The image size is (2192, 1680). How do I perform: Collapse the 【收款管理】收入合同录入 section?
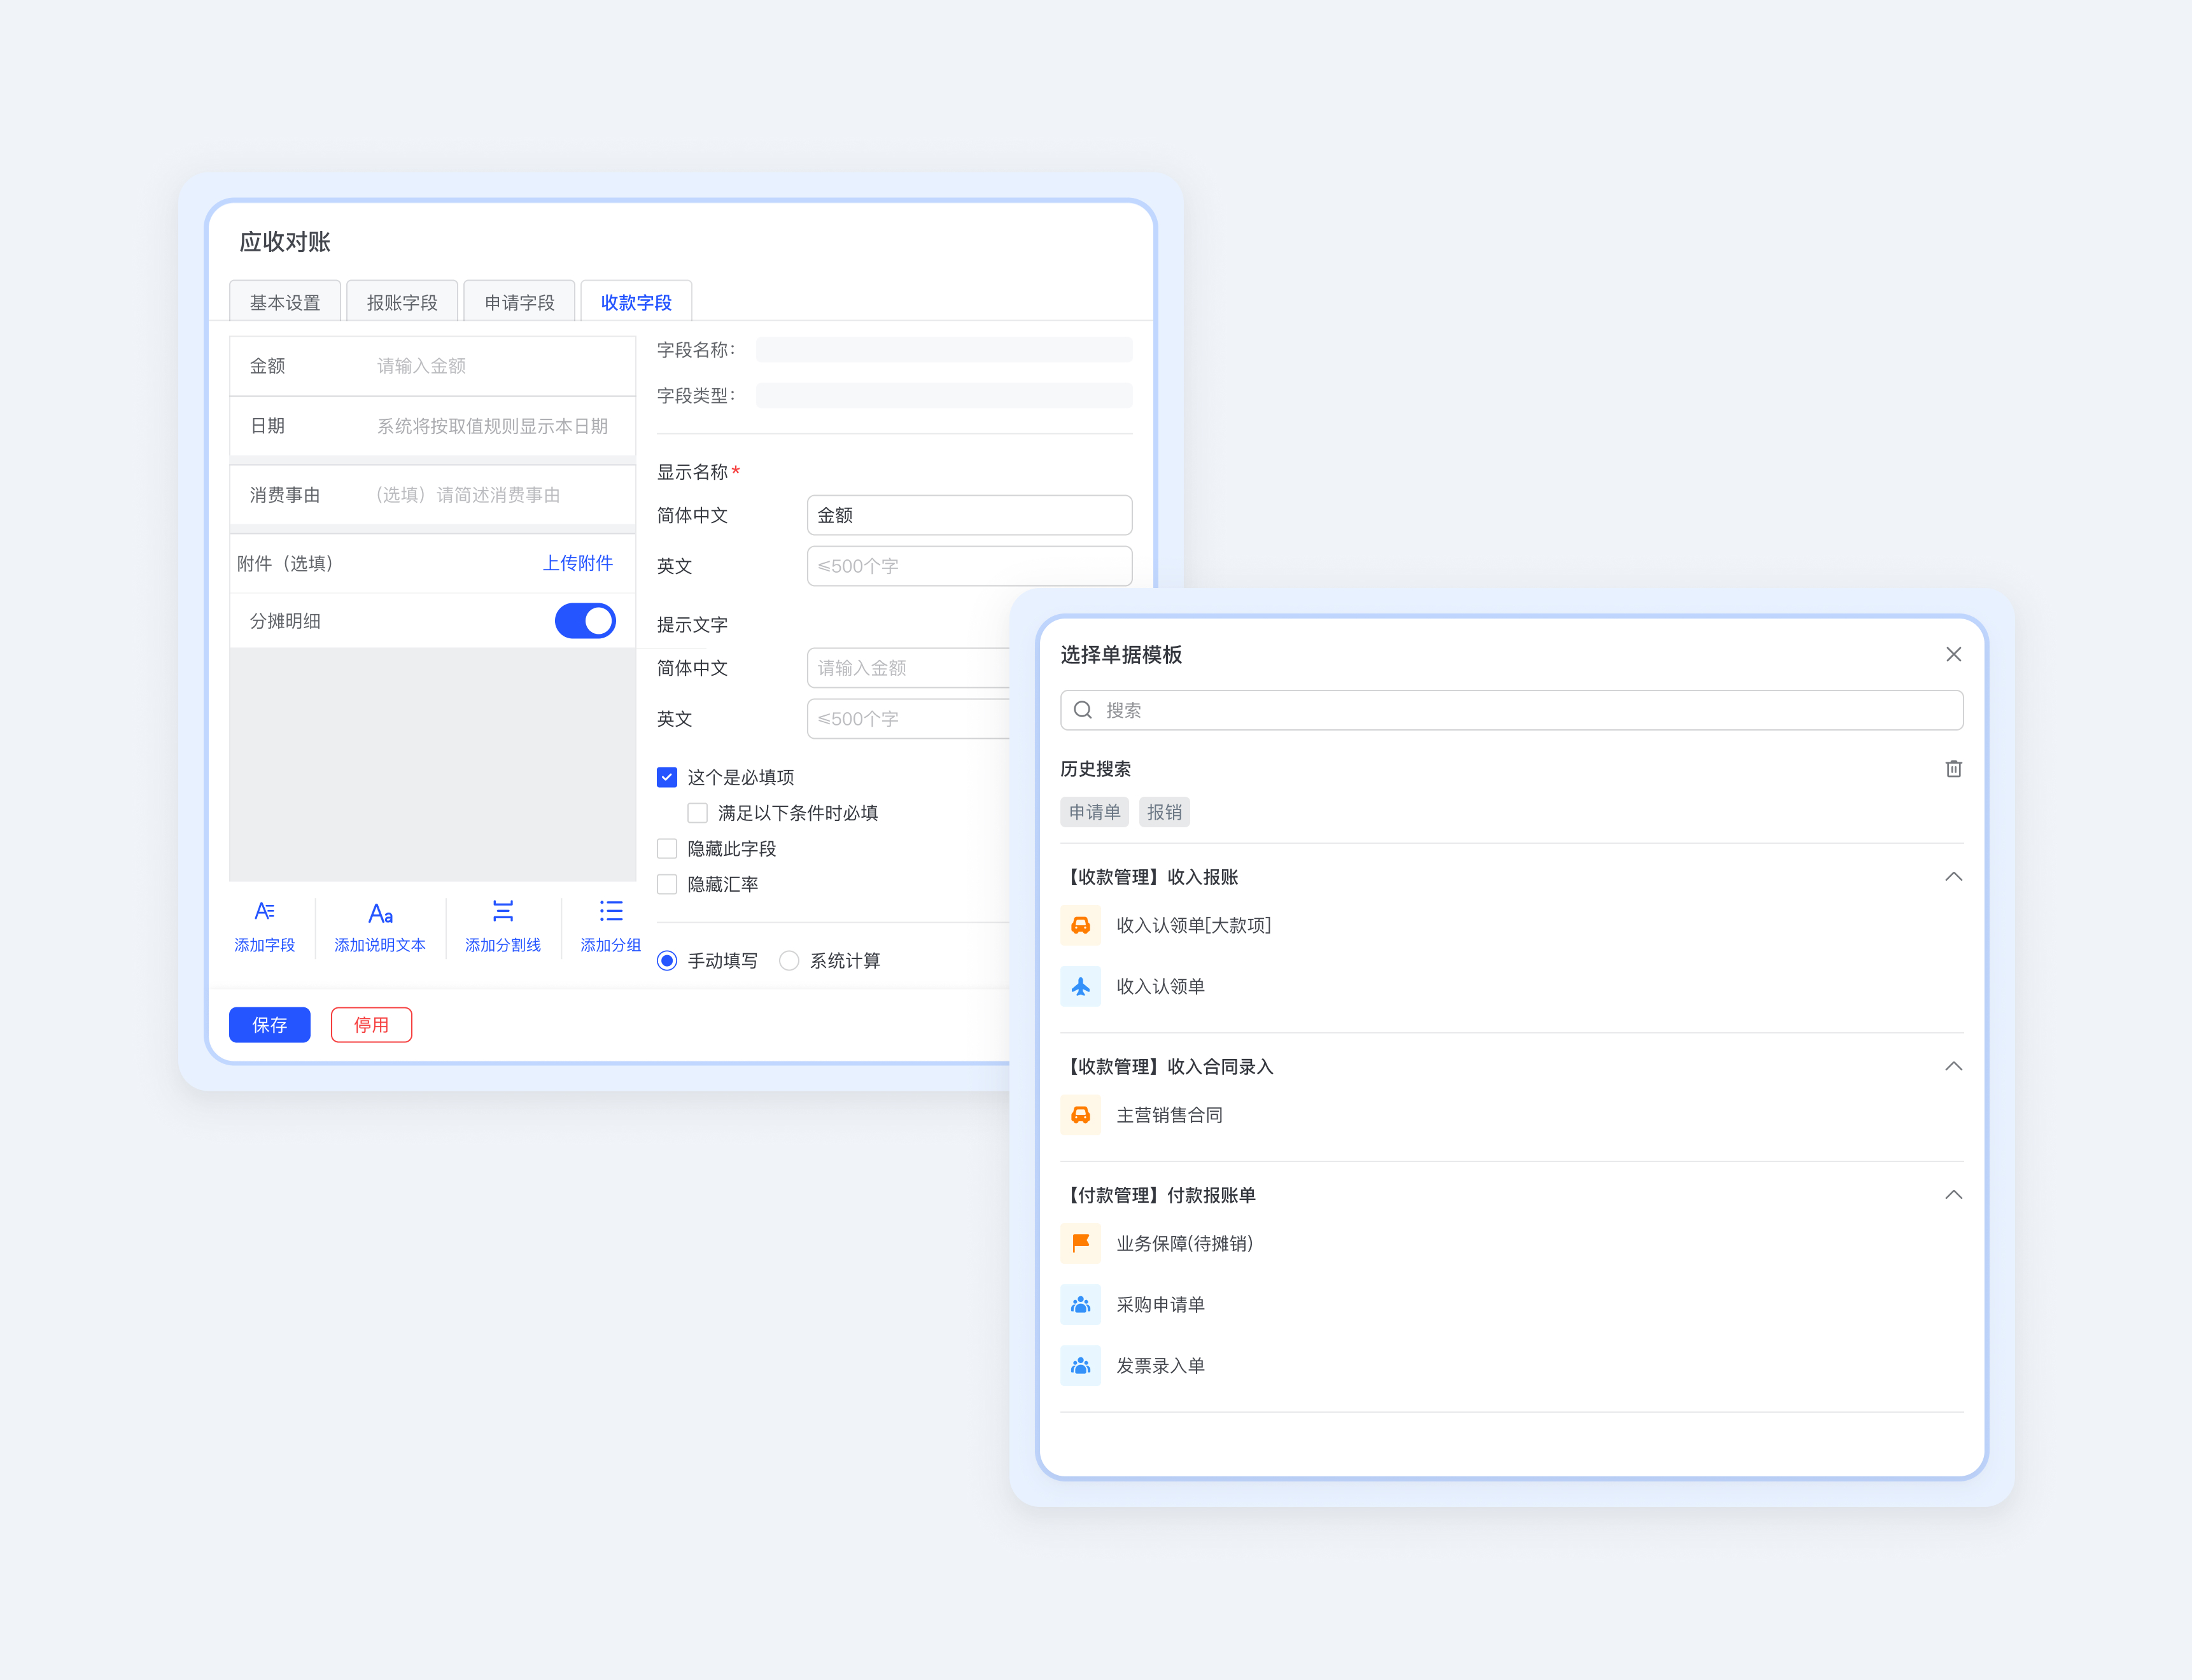tap(1953, 1066)
